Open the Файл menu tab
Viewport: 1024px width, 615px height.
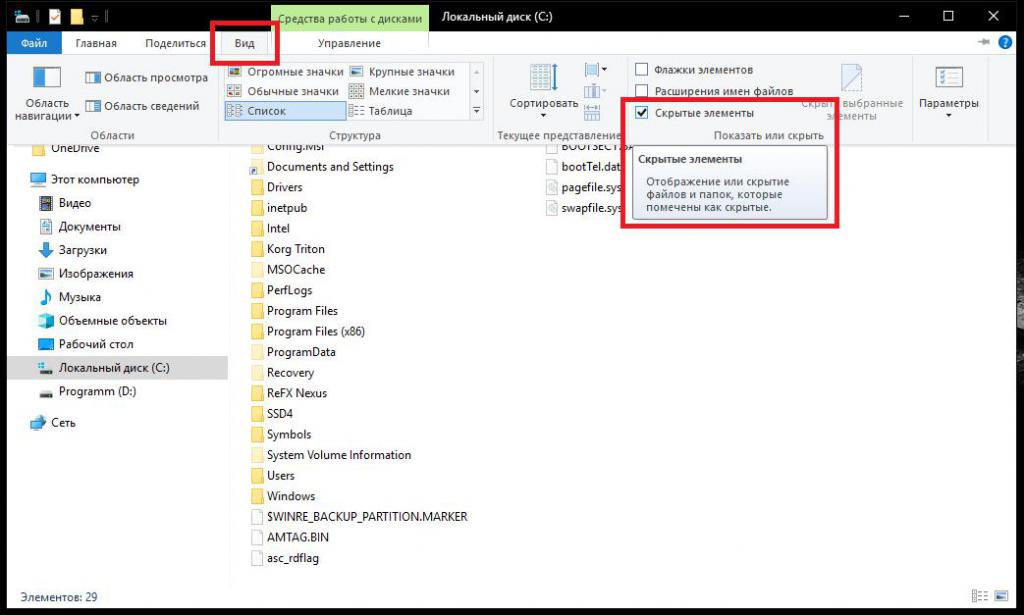[x=34, y=43]
